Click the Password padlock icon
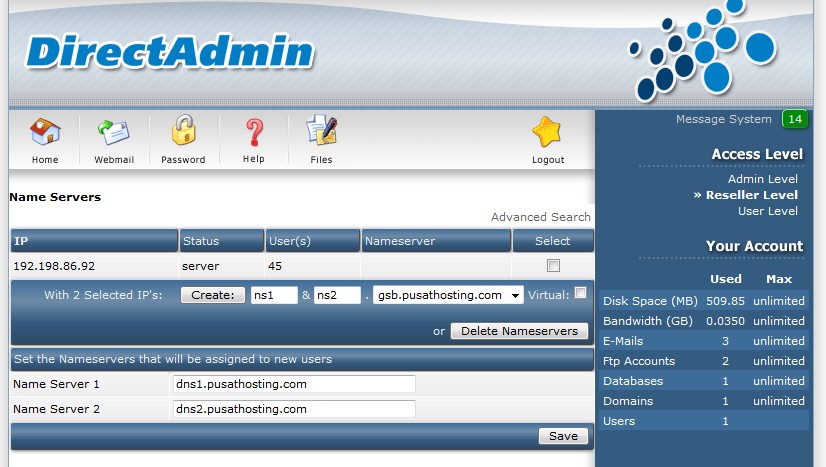826x467 pixels. coord(183,130)
